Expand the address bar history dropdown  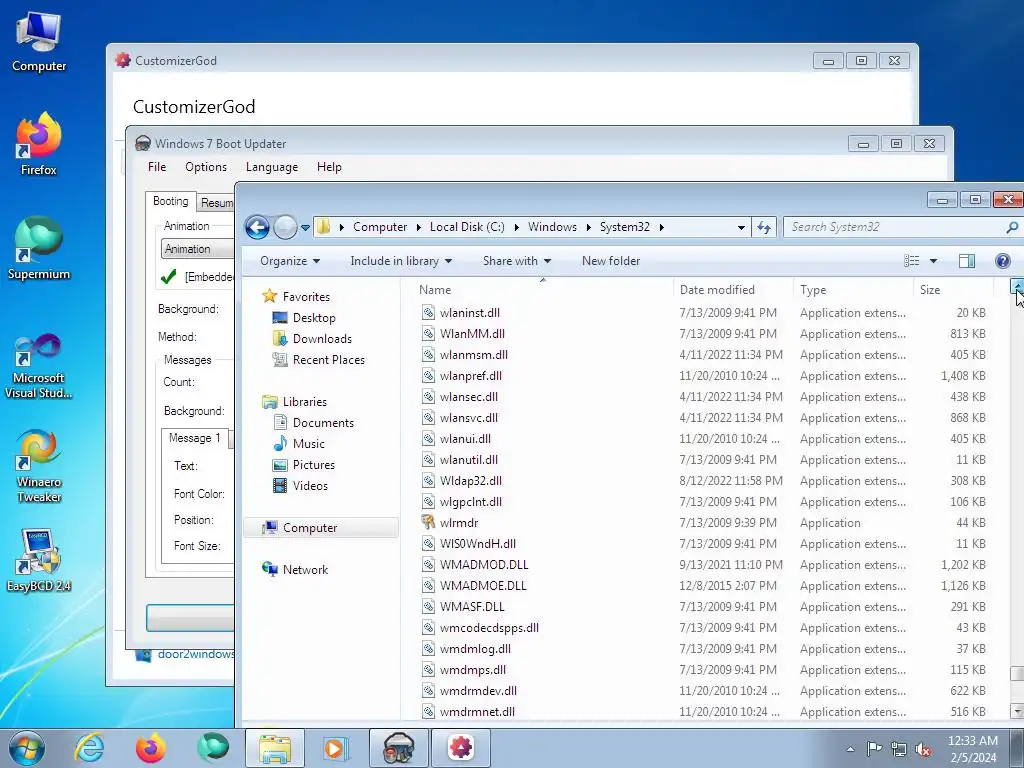(741, 227)
